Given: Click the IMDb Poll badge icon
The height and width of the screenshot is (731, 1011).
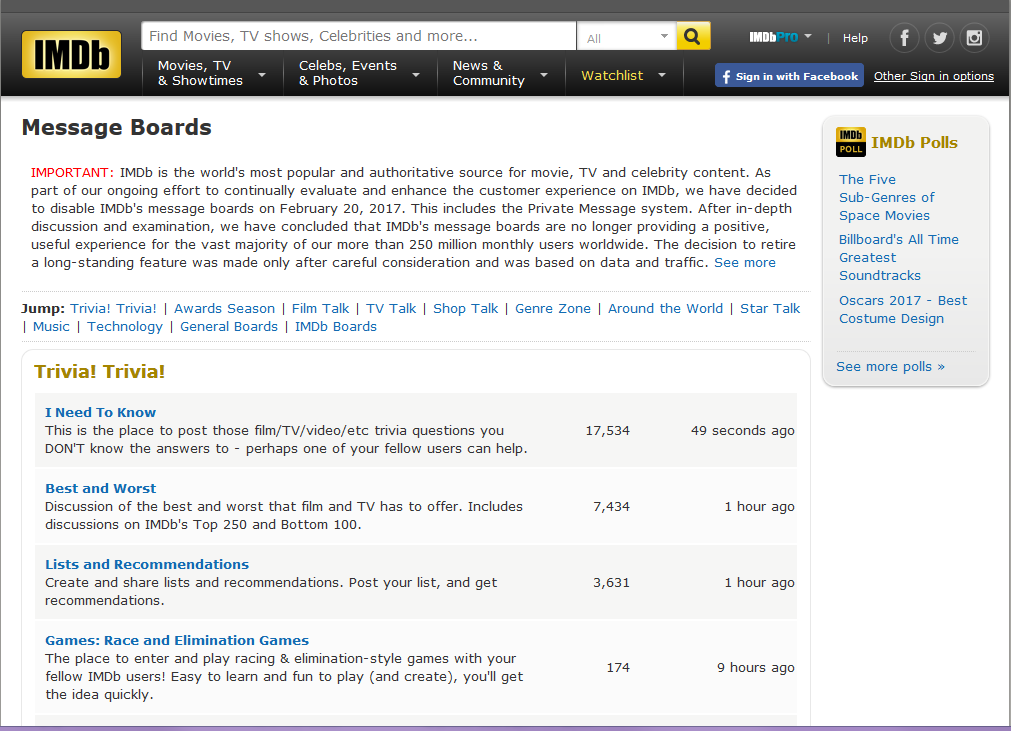Looking at the screenshot, I should pyautogui.click(x=850, y=142).
